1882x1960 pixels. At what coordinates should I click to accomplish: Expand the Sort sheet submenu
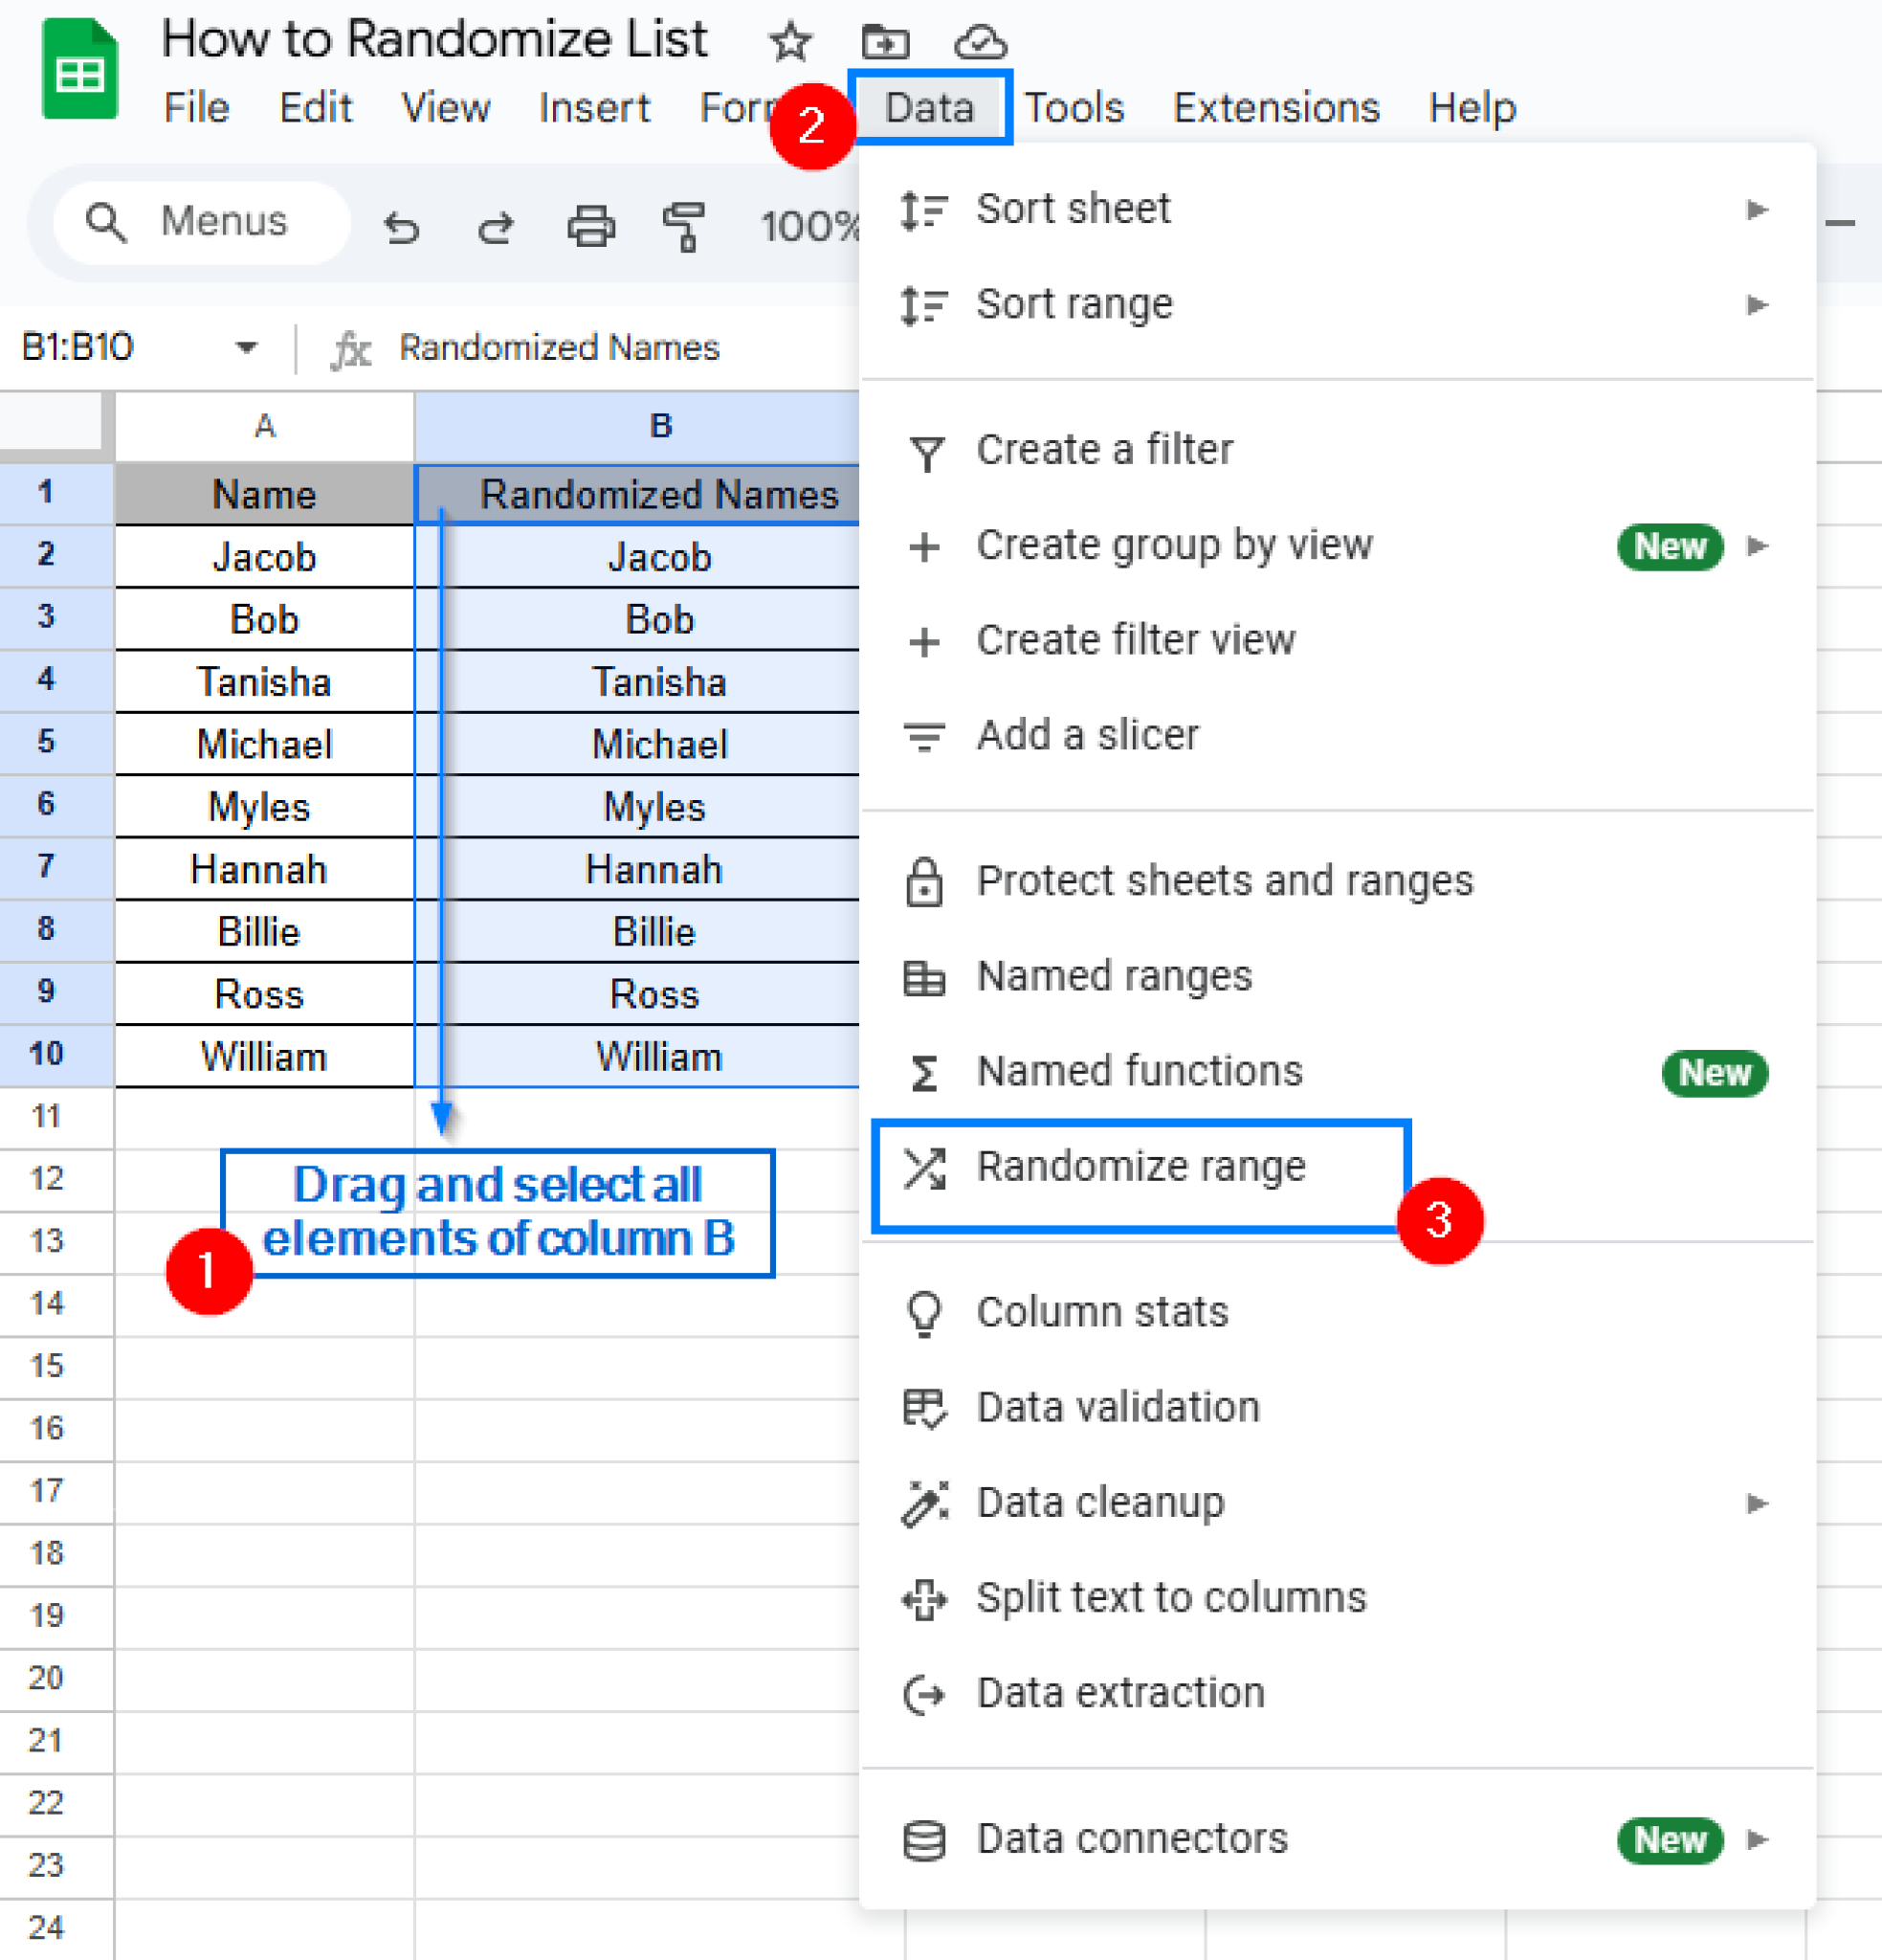[1757, 209]
